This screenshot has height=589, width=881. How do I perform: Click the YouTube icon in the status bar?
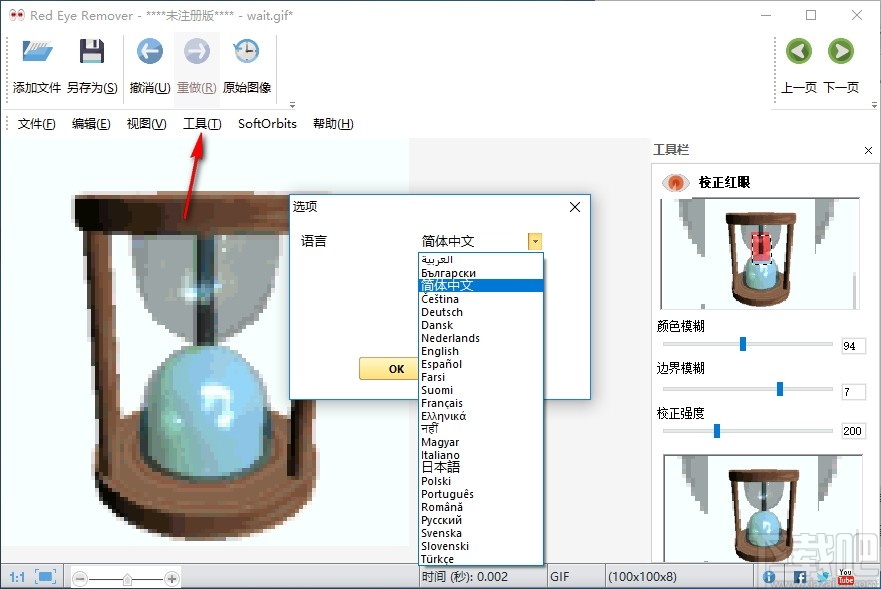coord(845,576)
